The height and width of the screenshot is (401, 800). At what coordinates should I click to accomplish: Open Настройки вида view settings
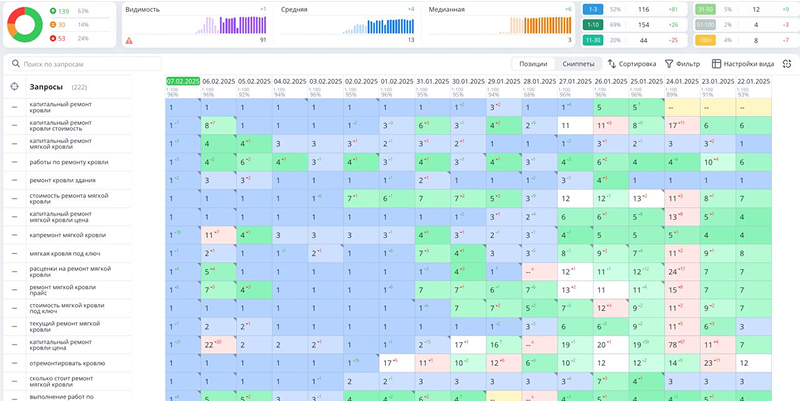point(743,64)
